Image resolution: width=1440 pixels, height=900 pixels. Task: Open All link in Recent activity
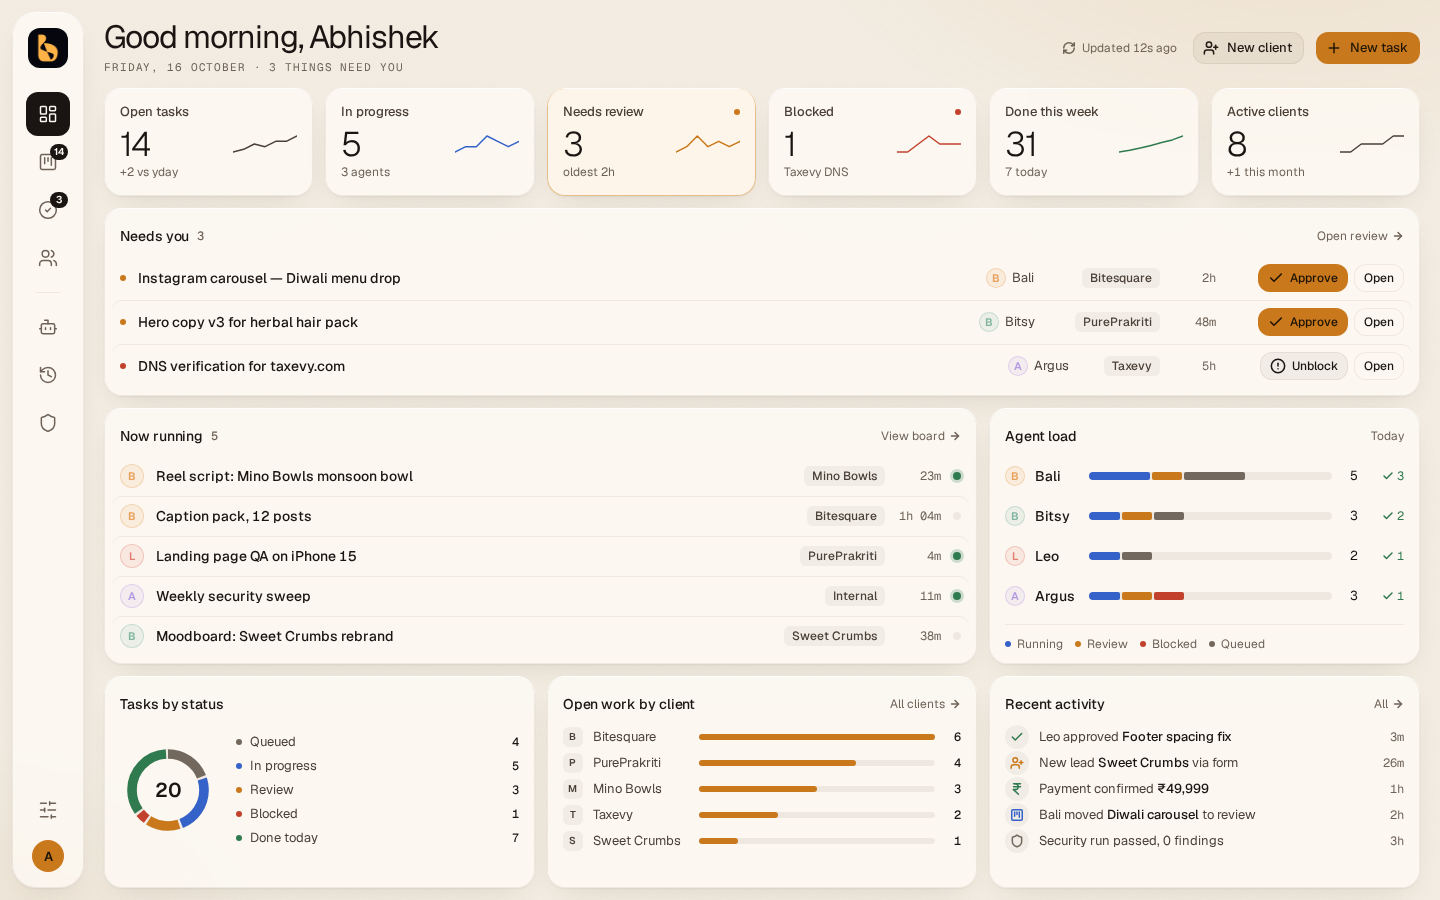1389,704
